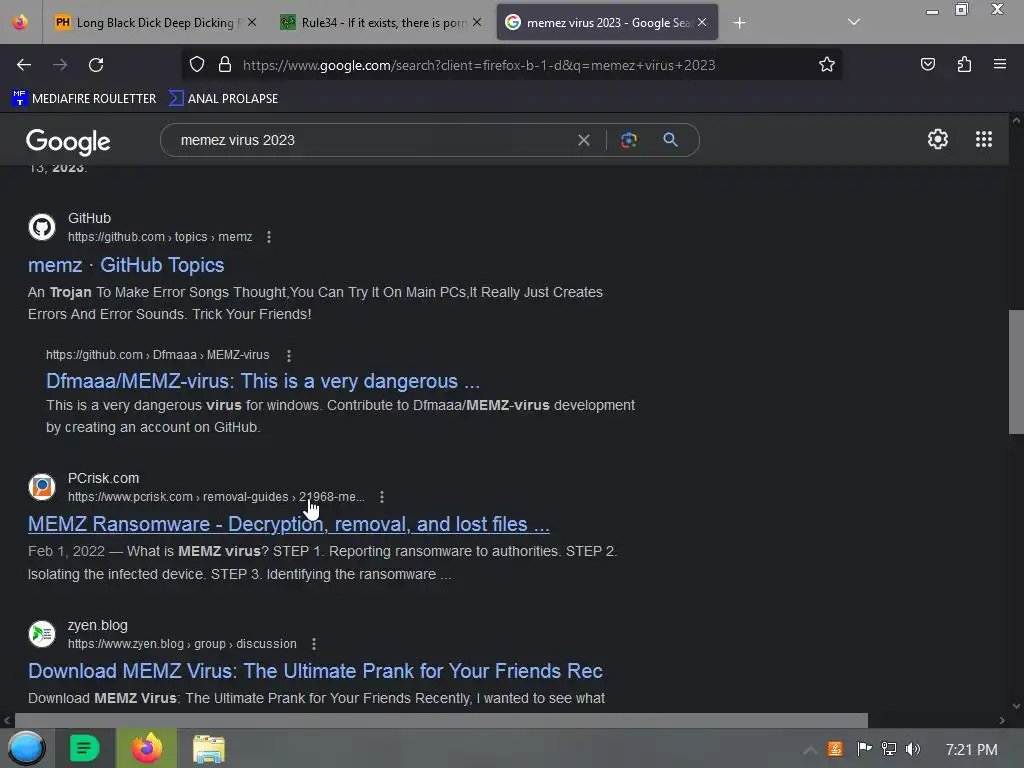Click the scroll right arrow
The image size is (1024, 768).
(1002, 721)
